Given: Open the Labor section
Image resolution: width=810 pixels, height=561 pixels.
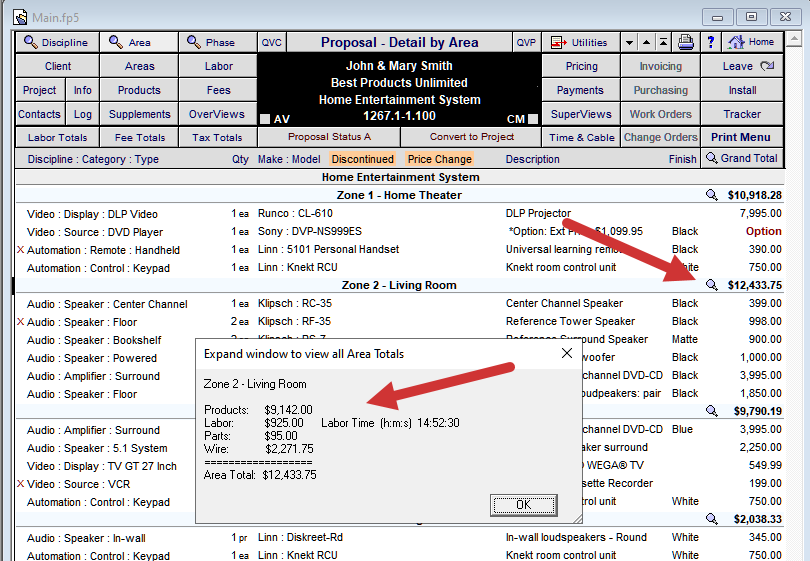Looking at the screenshot, I should pos(218,66).
